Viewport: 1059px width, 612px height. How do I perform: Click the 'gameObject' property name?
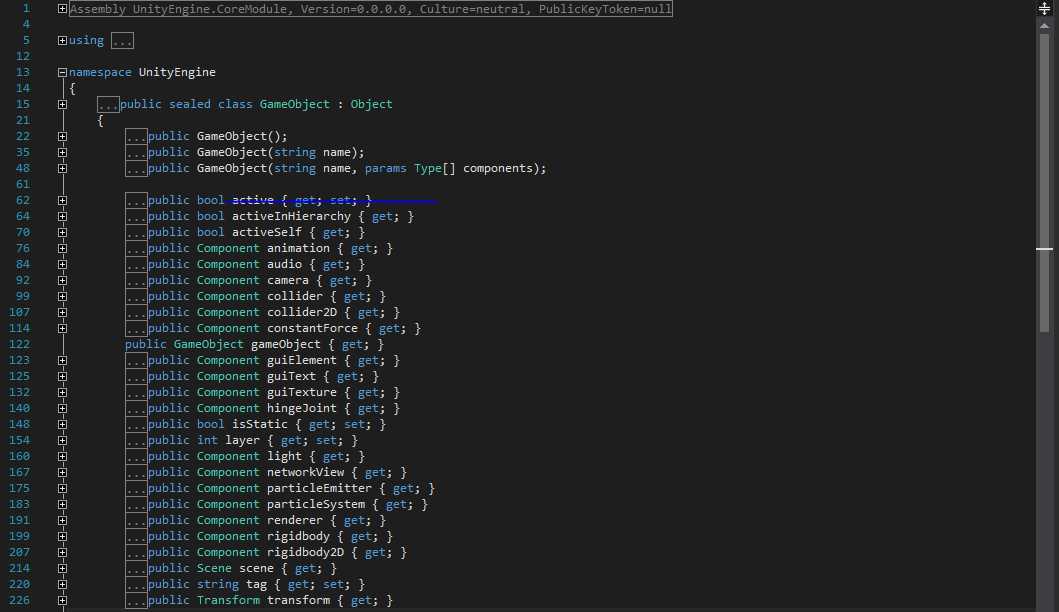(x=286, y=345)
